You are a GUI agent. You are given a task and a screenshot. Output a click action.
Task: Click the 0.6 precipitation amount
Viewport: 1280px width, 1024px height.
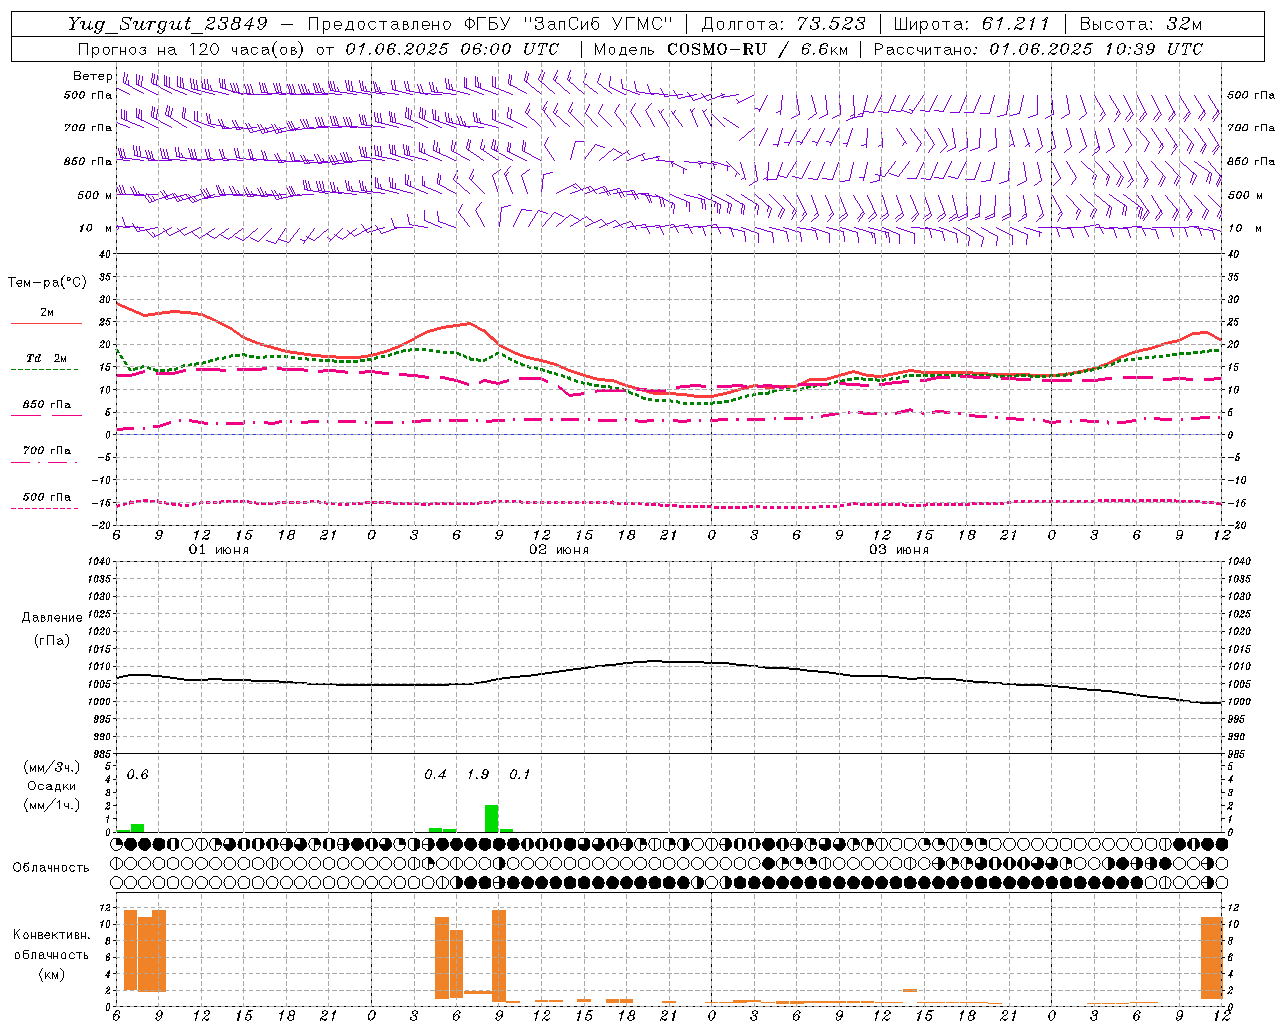click(x=137, y=774)
